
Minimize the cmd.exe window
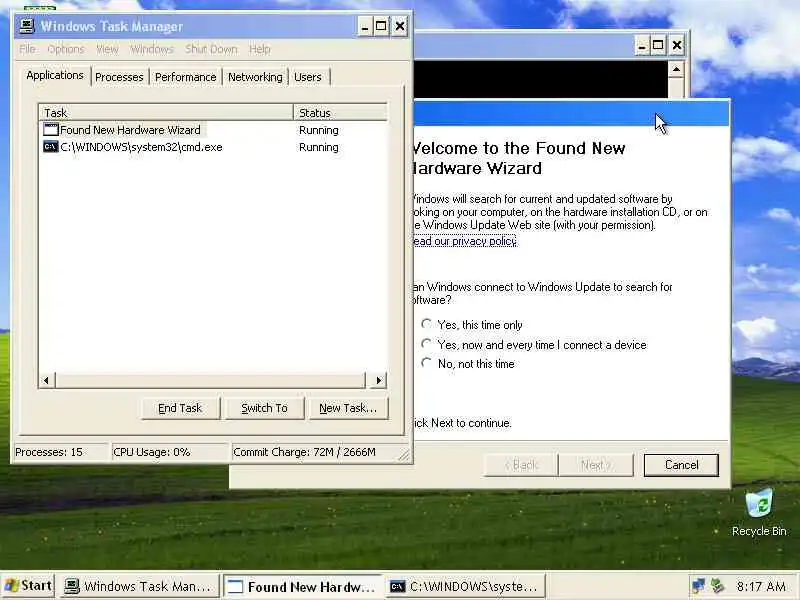(x=642, y=45)
